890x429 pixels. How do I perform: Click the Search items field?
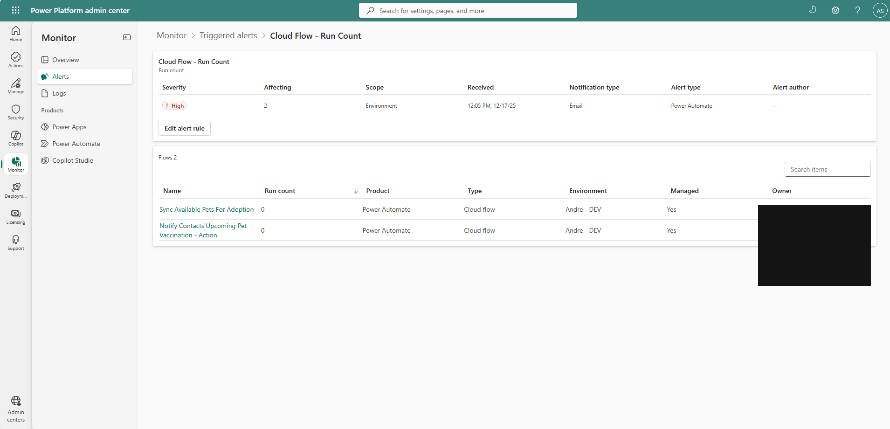827,169
